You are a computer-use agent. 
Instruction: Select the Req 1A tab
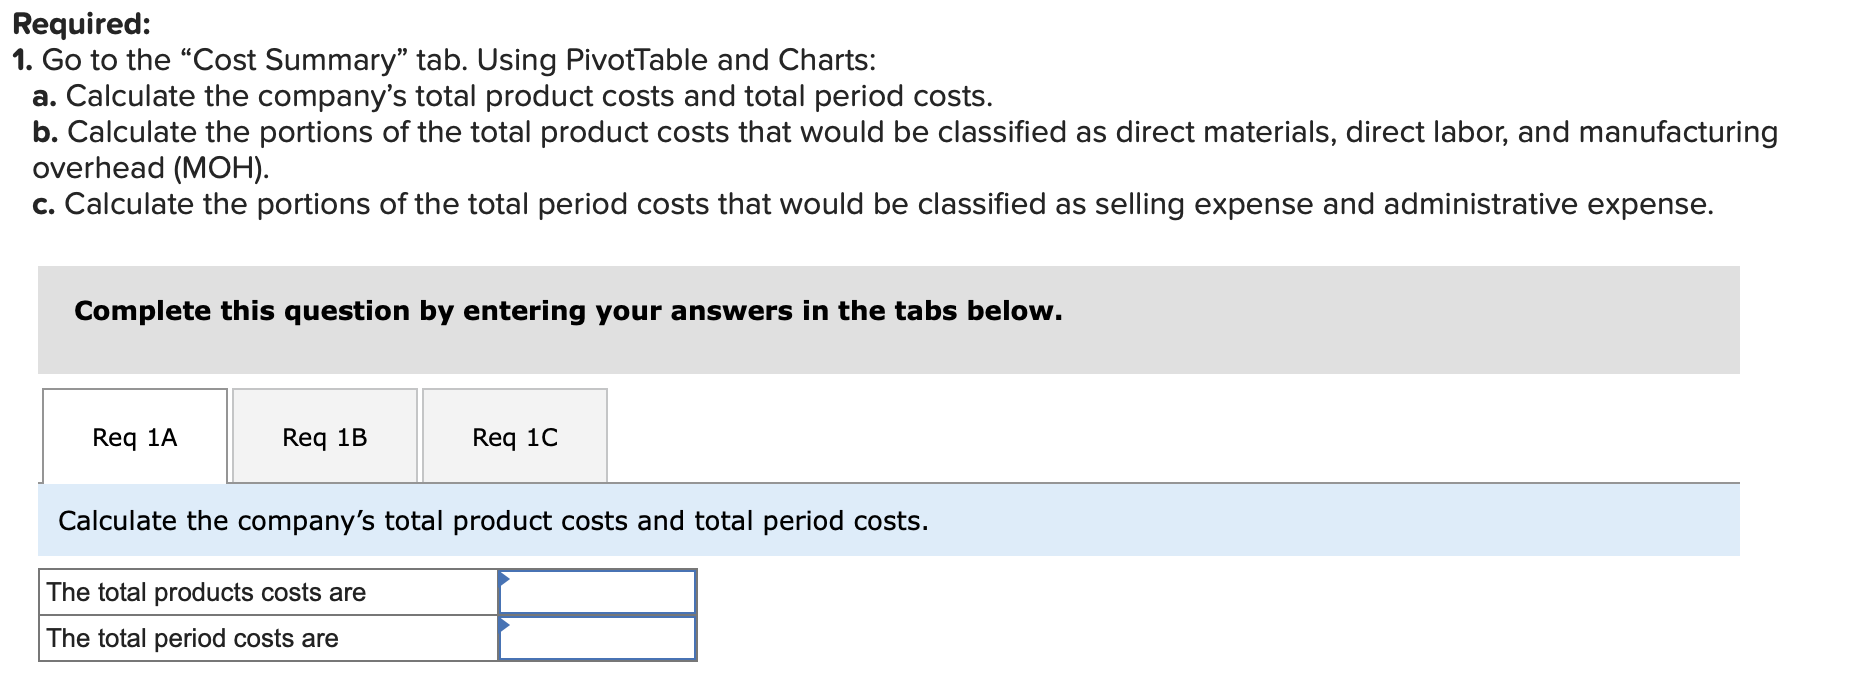pos(133,437)
